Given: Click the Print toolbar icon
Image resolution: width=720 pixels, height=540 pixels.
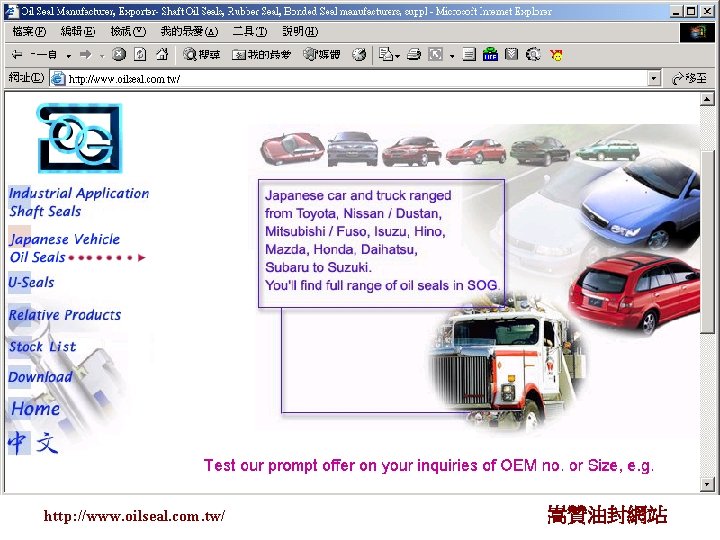Looking at the screenshot, I should 414,55.
